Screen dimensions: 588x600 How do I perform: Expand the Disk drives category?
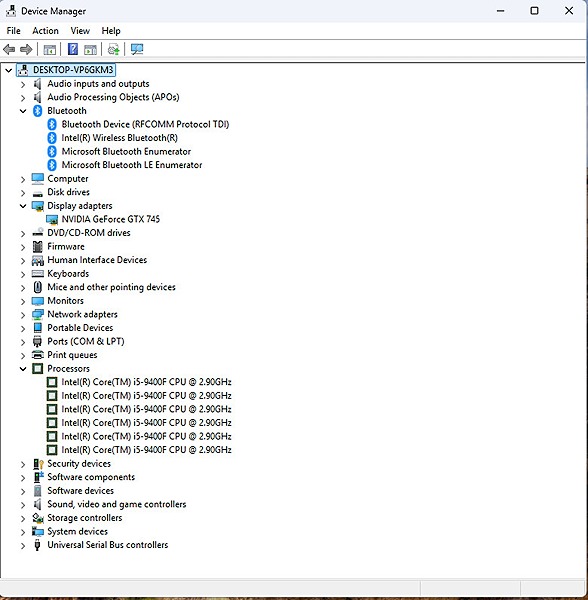pos(23,193)
